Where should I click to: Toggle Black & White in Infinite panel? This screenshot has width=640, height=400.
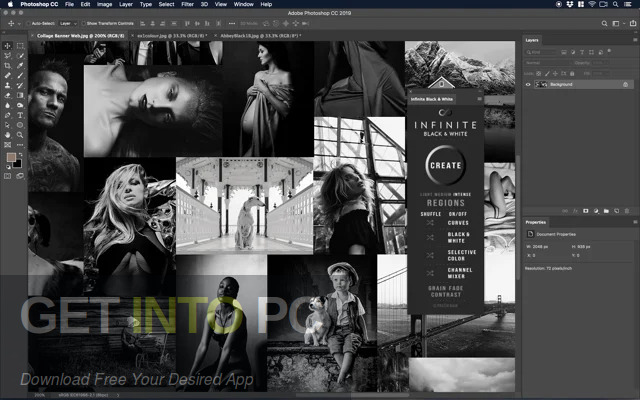(458, 238)
